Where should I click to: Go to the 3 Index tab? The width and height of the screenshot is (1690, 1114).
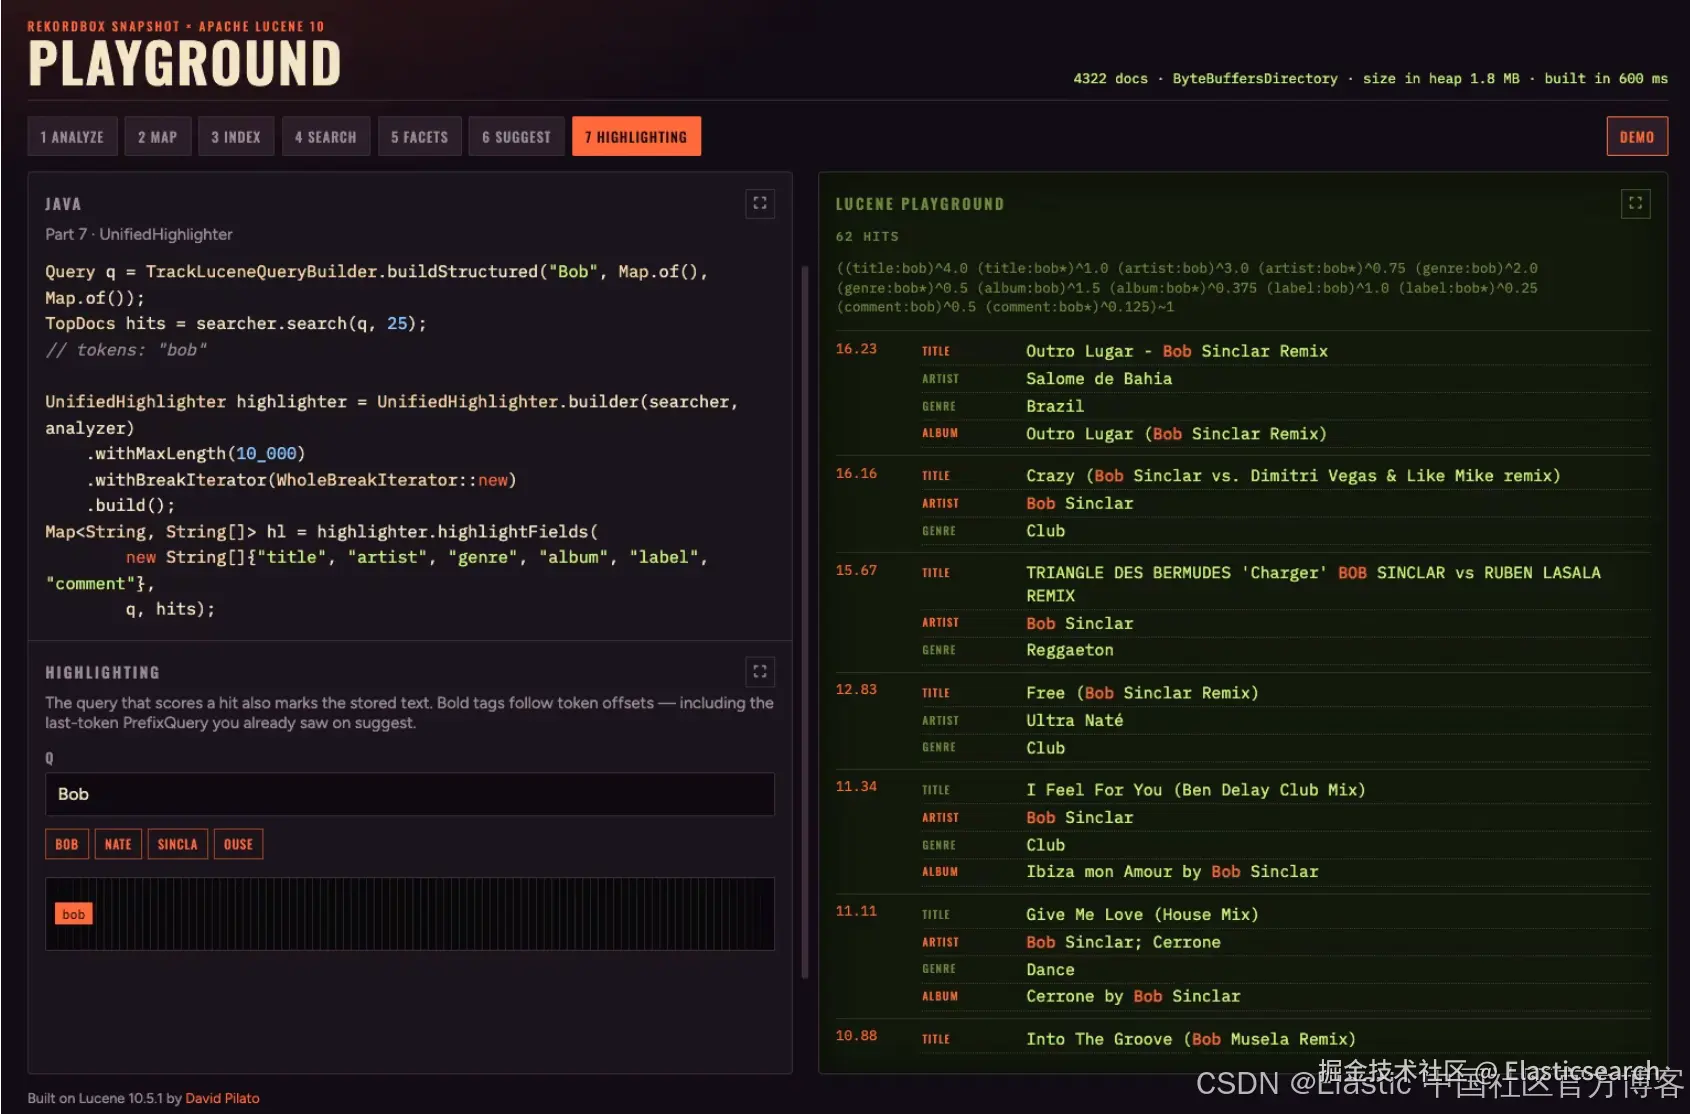coord(236,137)
